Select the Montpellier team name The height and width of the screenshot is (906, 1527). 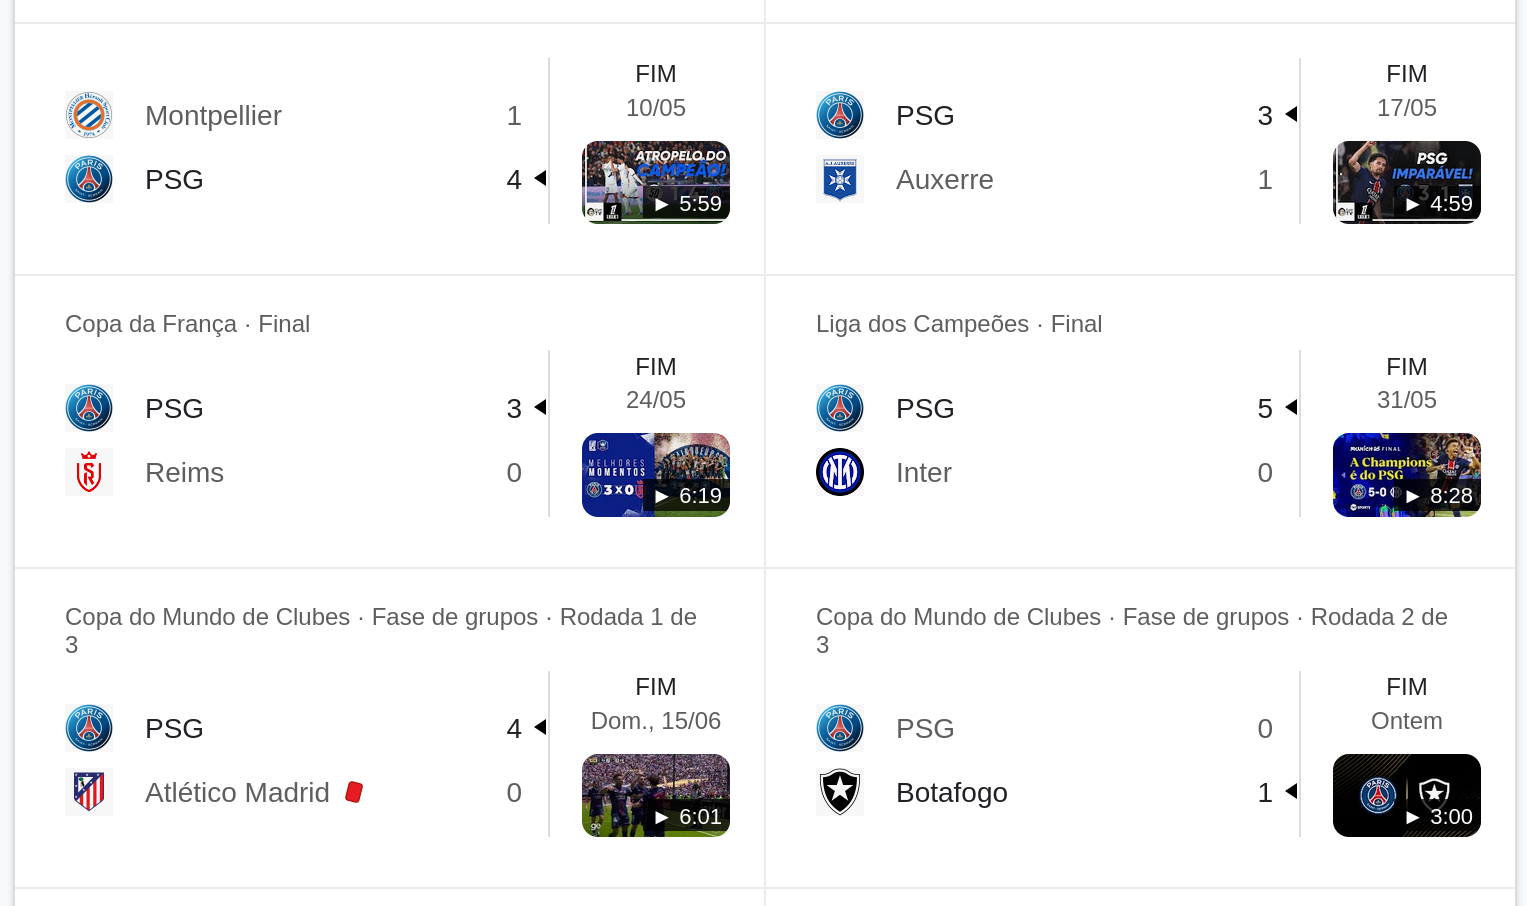(213, 115)
